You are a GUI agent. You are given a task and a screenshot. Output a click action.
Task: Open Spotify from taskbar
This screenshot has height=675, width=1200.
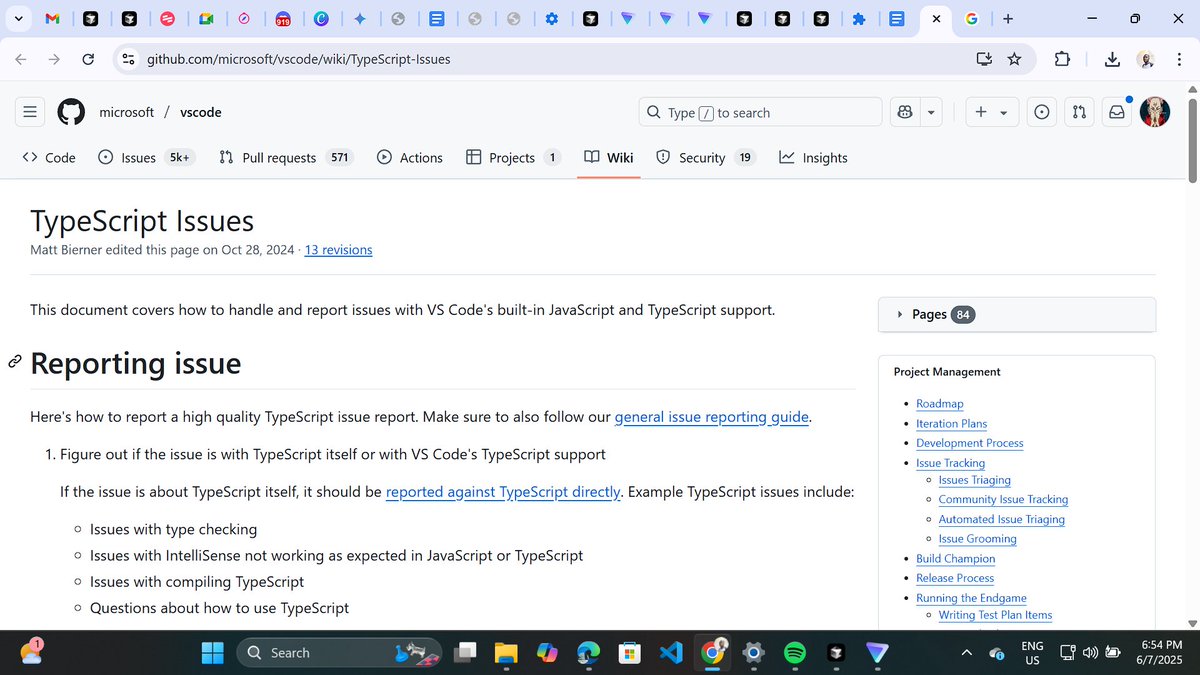(x=794, y=653)
